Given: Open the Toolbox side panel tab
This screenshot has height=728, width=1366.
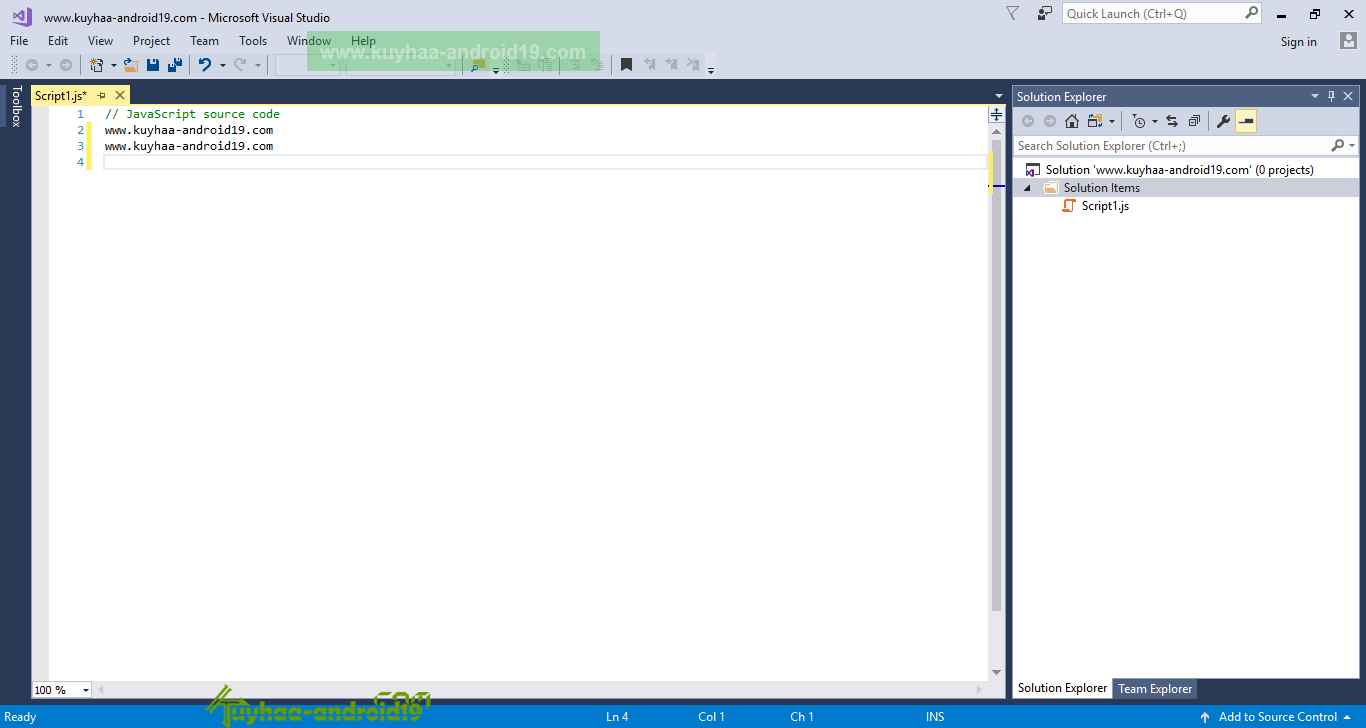Looking at the screenshot, I should pyautogui.click(x=16, y=106).
